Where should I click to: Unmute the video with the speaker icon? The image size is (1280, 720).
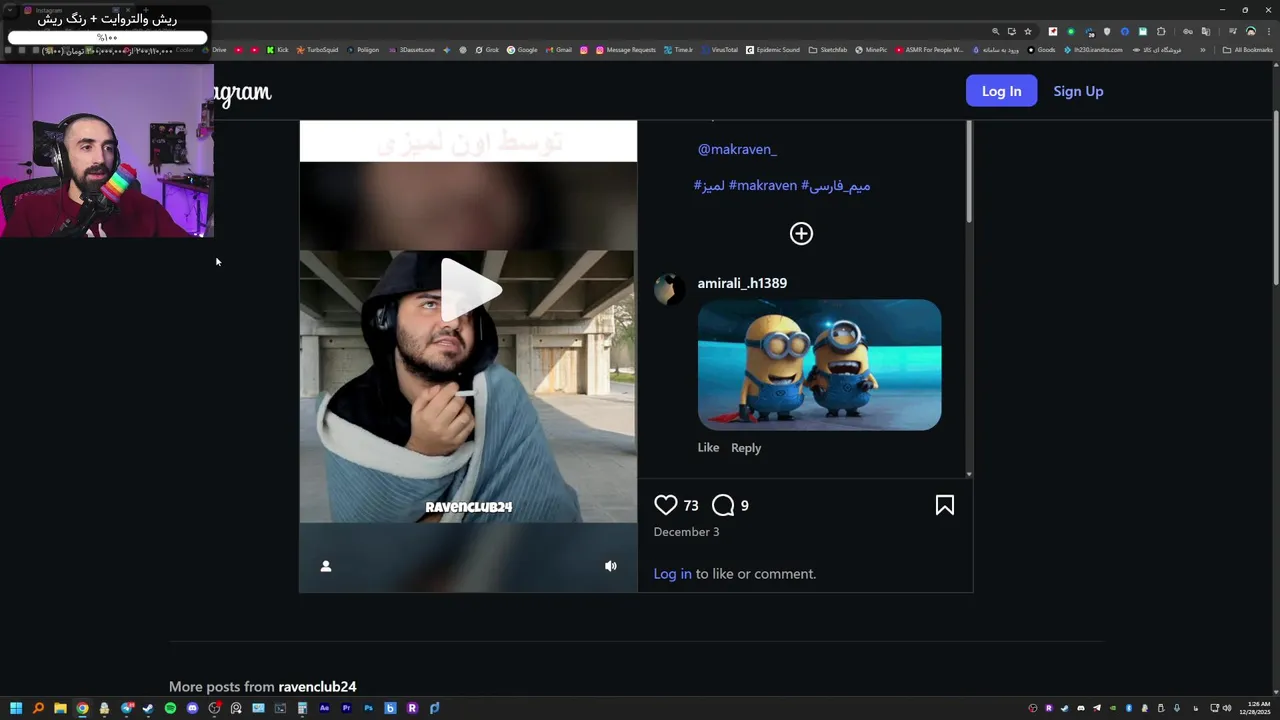(611, 566)
